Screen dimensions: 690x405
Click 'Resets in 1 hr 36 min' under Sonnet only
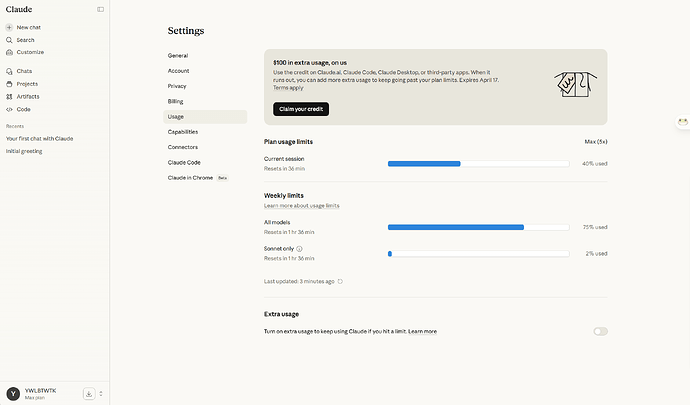289,258
